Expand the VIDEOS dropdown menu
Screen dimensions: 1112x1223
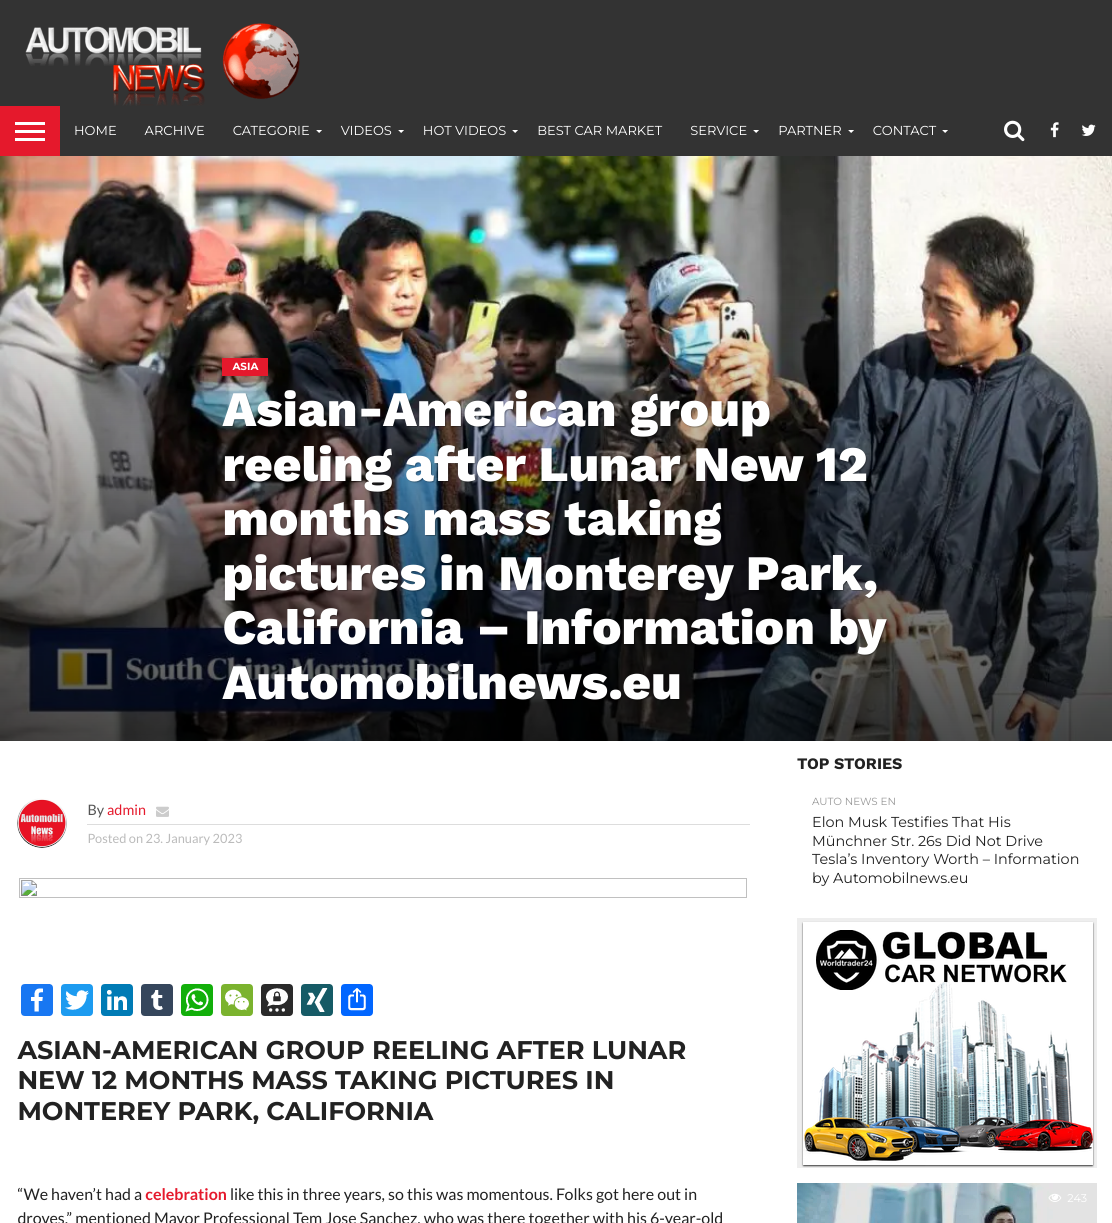click(x=372, y=131)
